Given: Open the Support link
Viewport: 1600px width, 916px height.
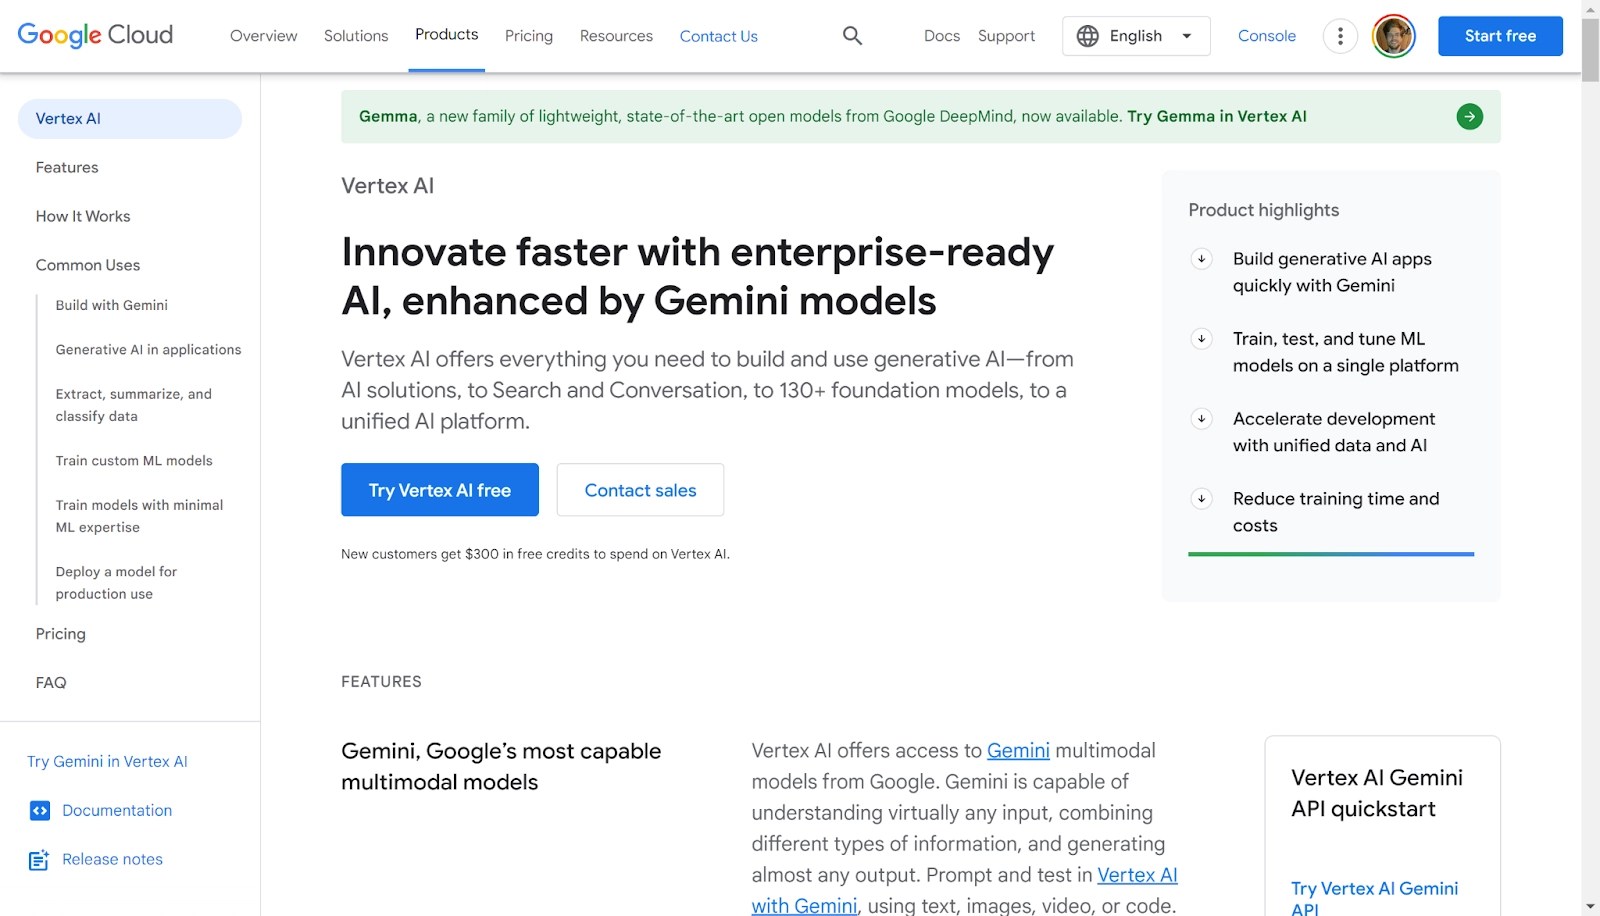Looking at the screenshot, I should click(x=1007, y=36).
